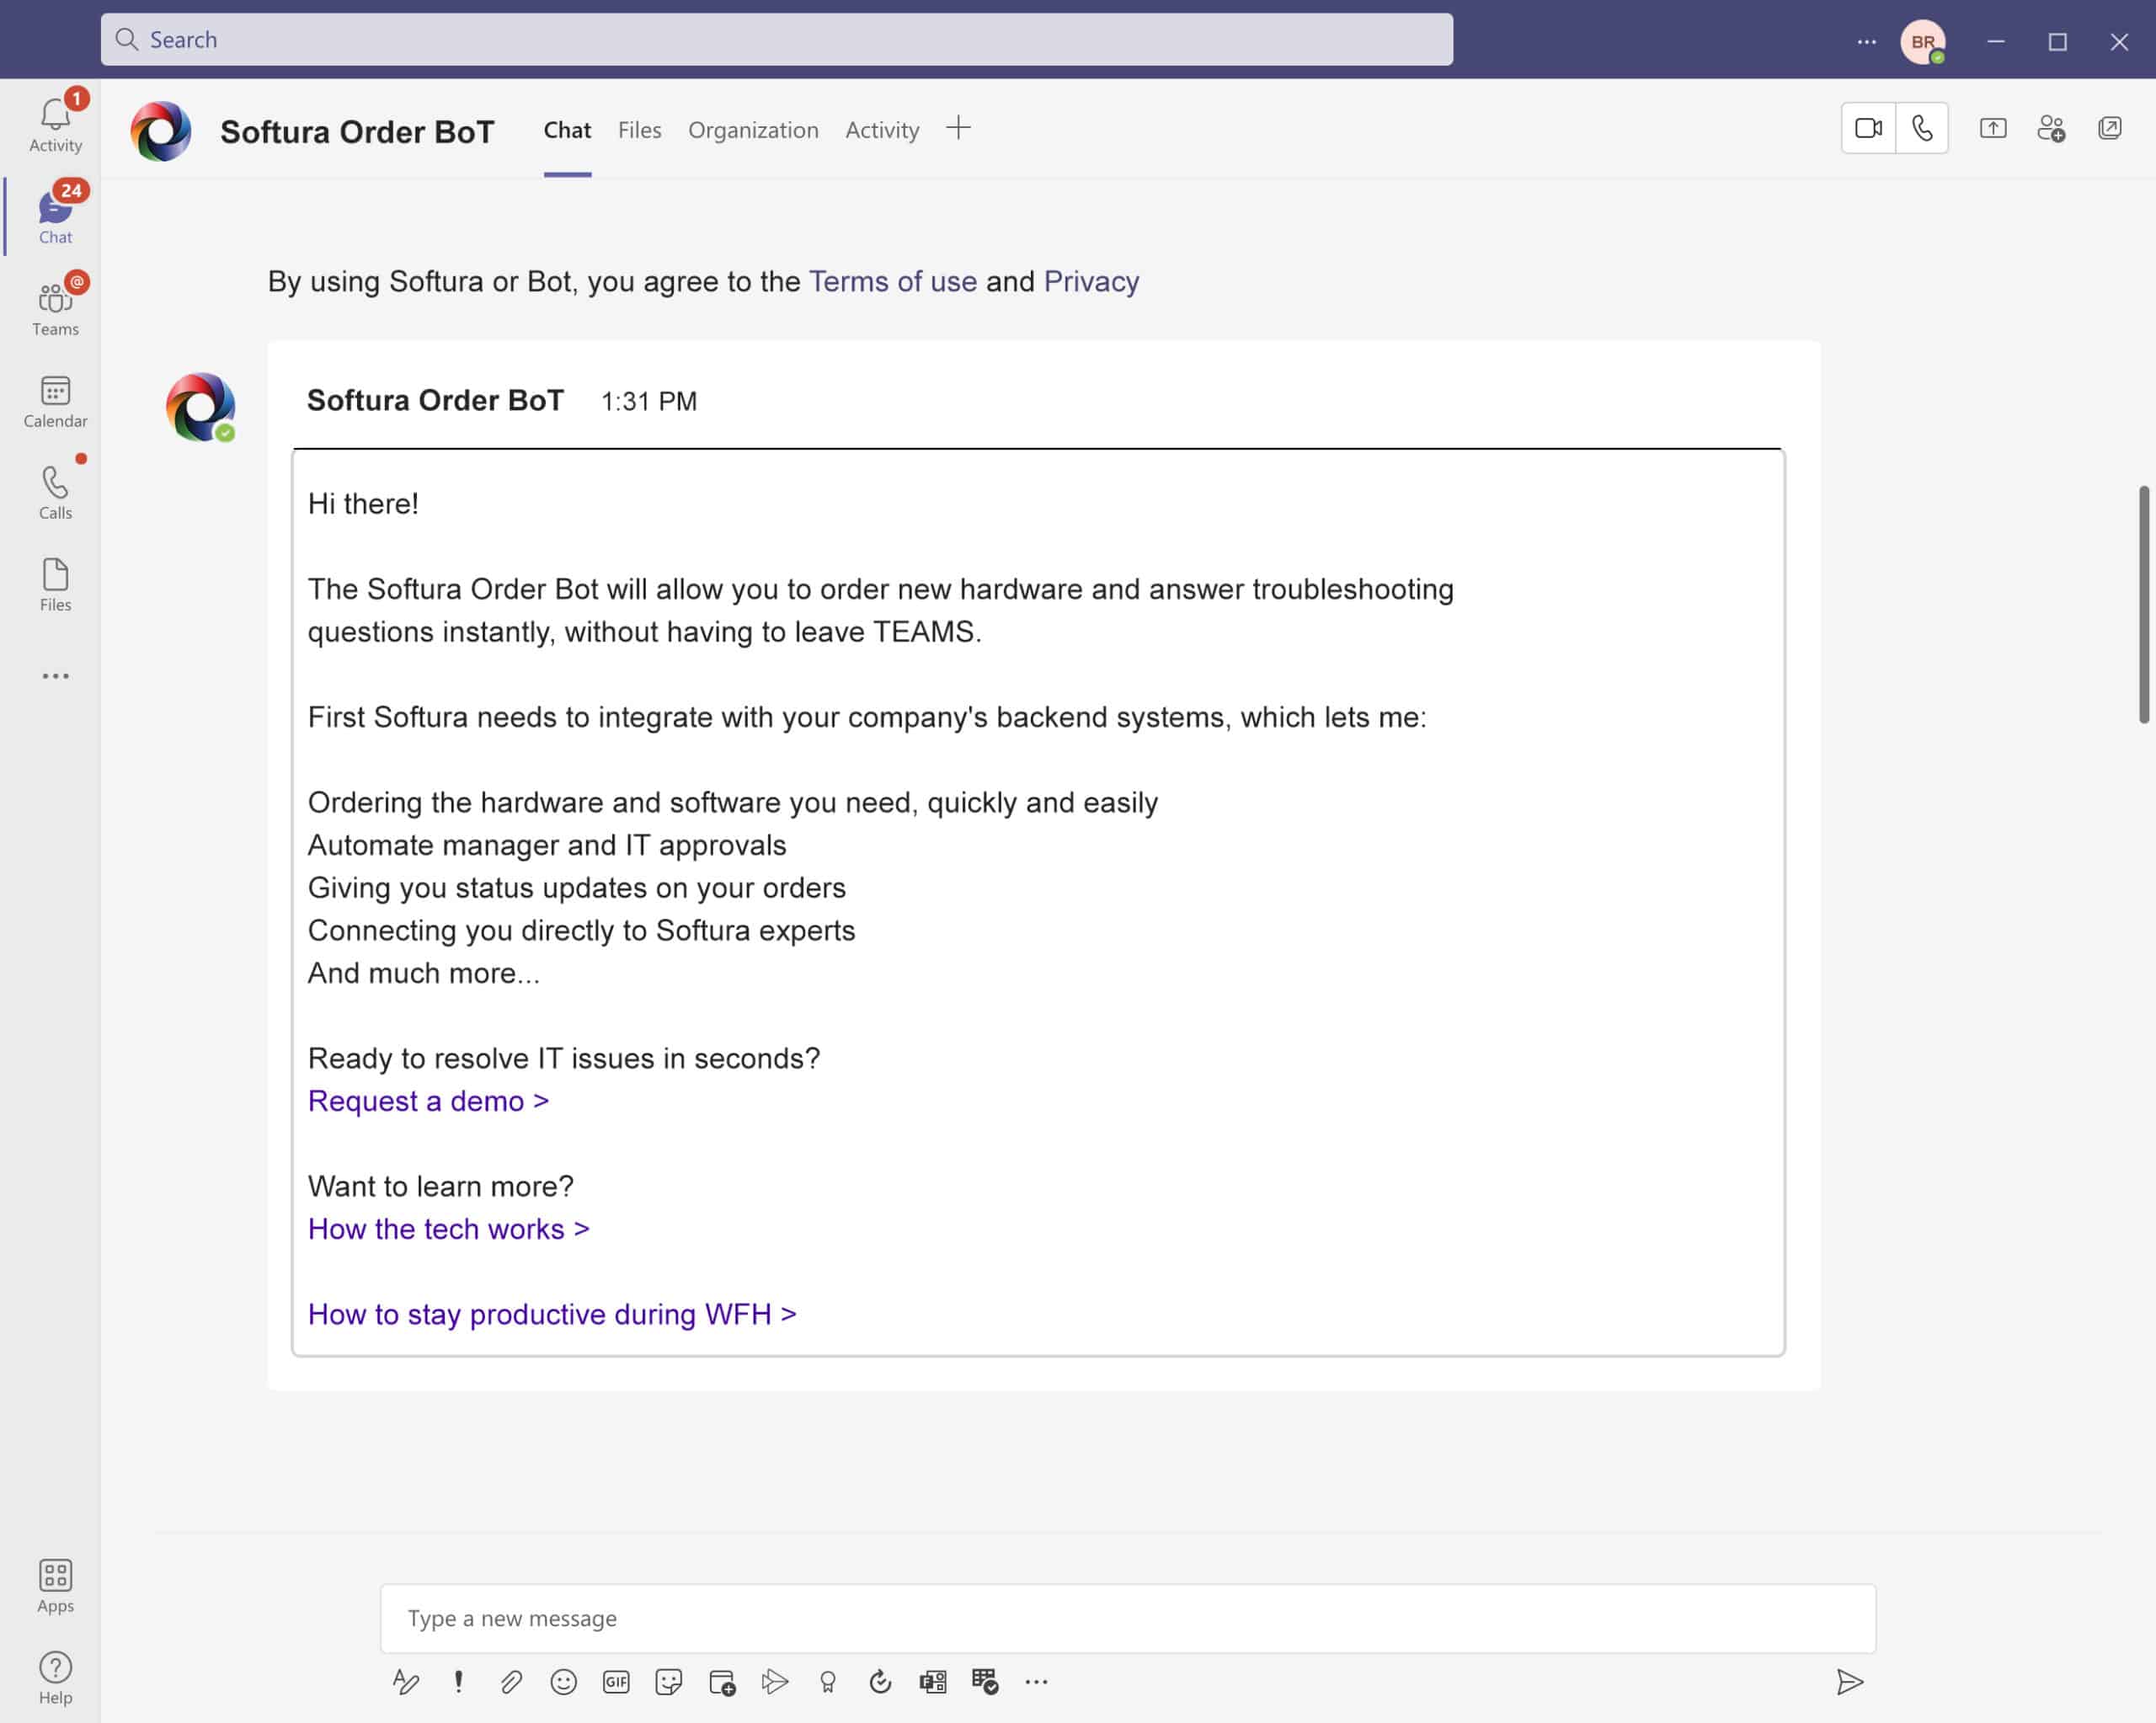The width and height of the screenshot is (2156, 1723).
Task: Open the Apps store in sidebar
Action: 55,1585
